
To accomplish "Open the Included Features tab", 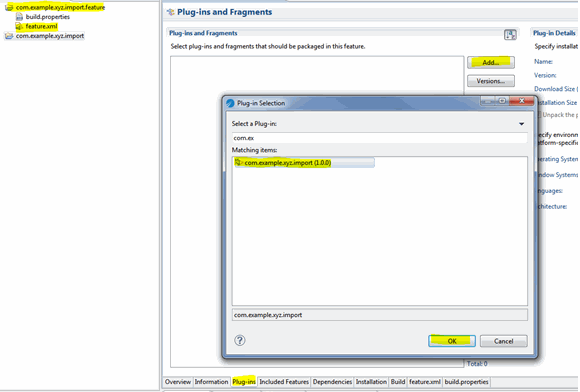I will tap(284, 382).
